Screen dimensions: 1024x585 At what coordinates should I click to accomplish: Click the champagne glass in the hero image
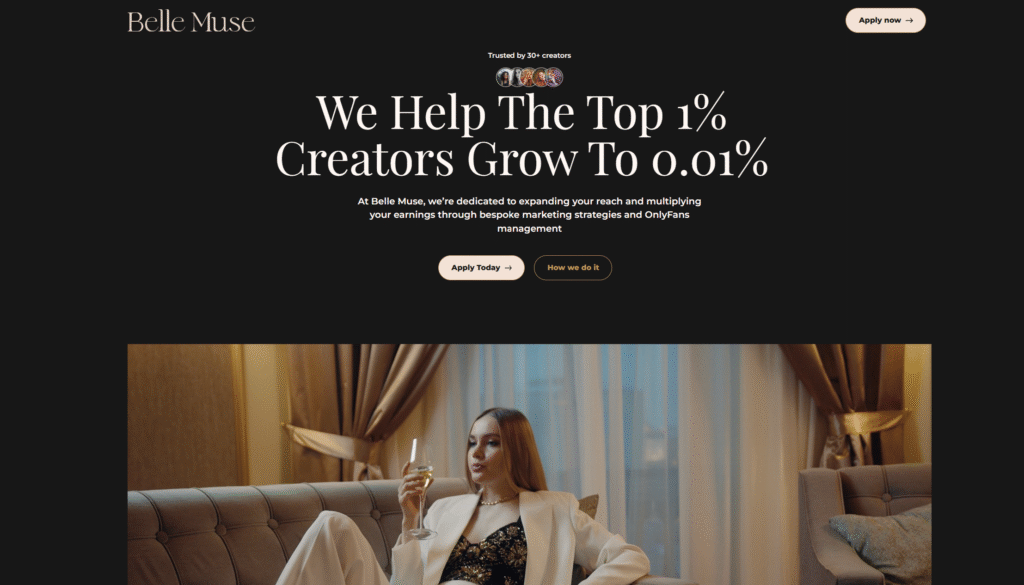click(x=421, y=486)
